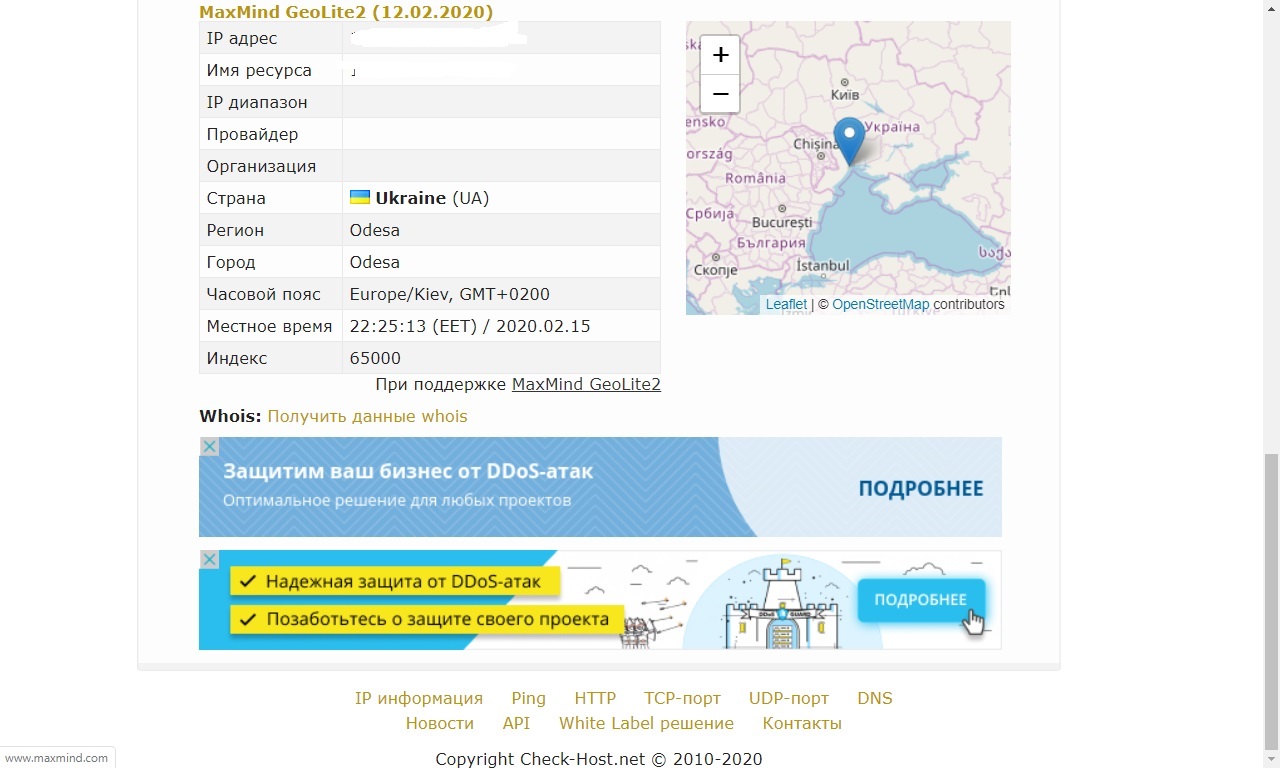Click the Ukraine flag icon
Screen dimensions: 1280x768
click(360, 198)
